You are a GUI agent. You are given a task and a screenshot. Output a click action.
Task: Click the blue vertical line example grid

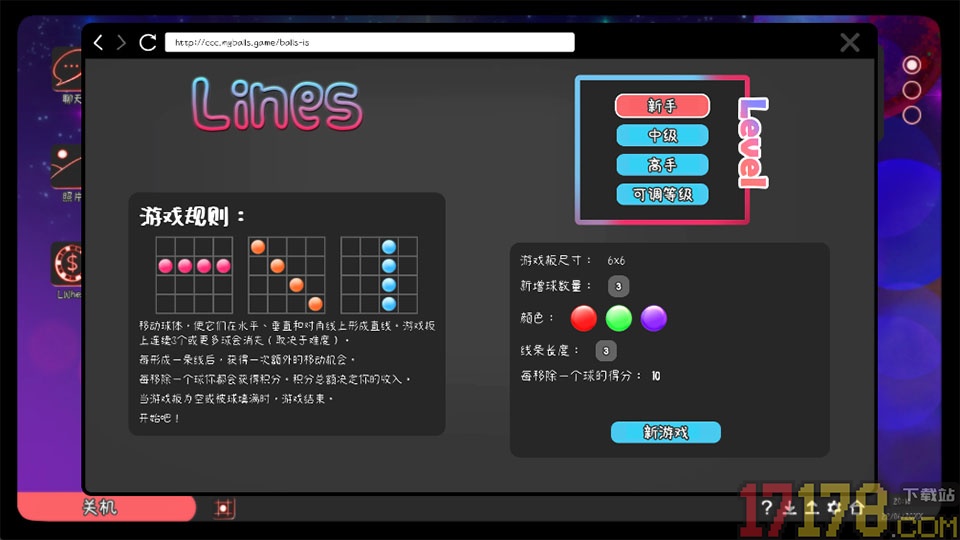tap(379, 275)
